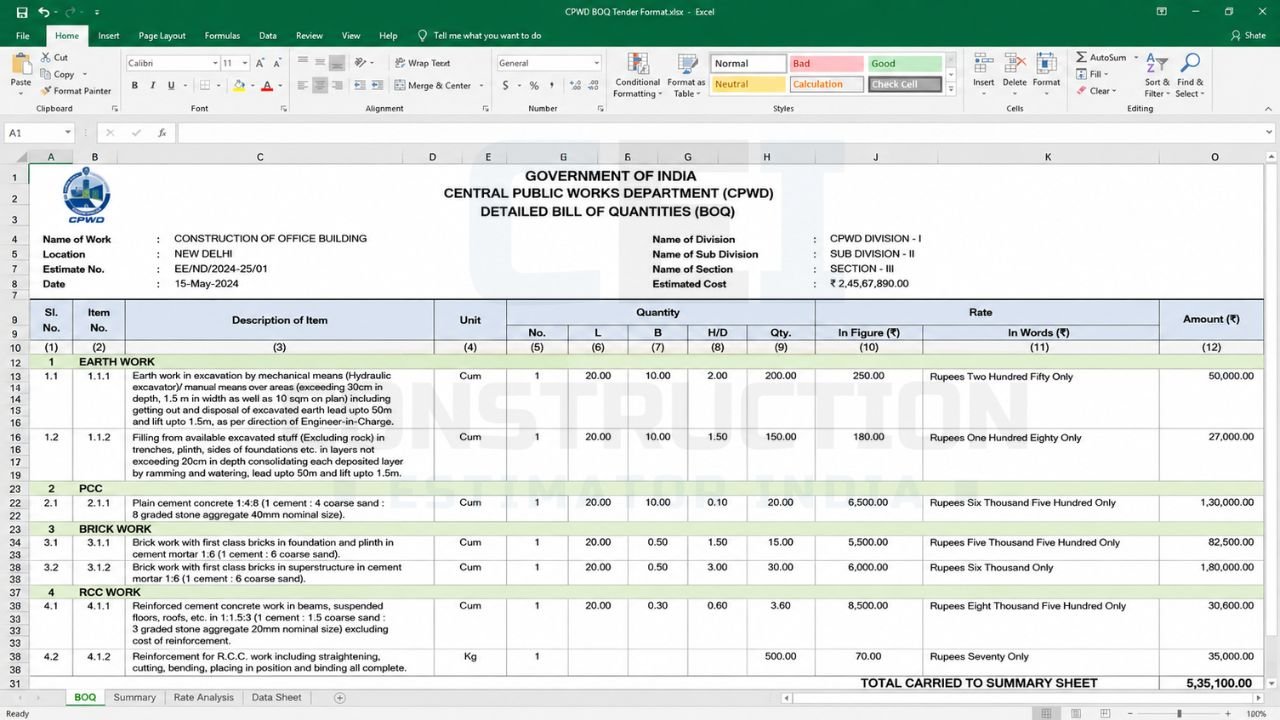Undo the last action
The image size is (1280, 720).
[x=45, y=12]
